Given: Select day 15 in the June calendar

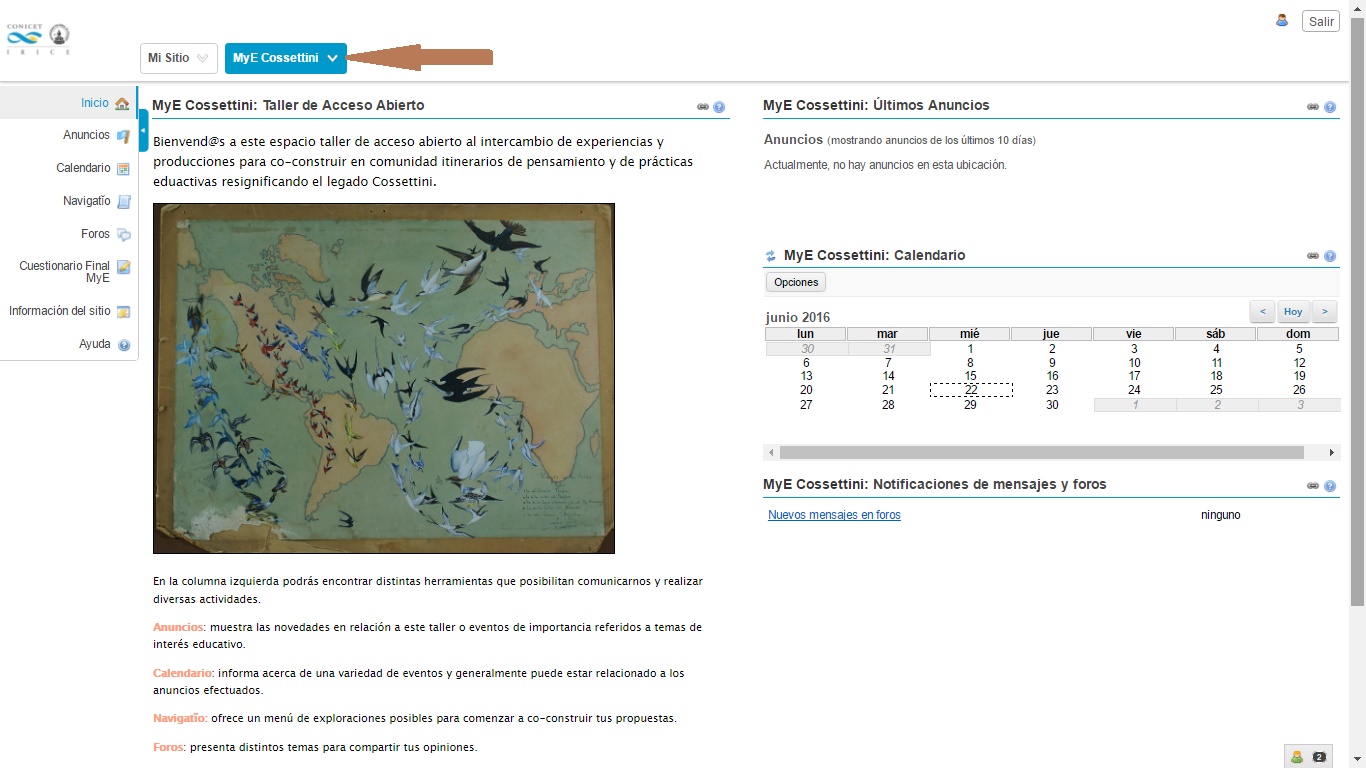Looking at the screenshot, I should (x=970, y=376).
